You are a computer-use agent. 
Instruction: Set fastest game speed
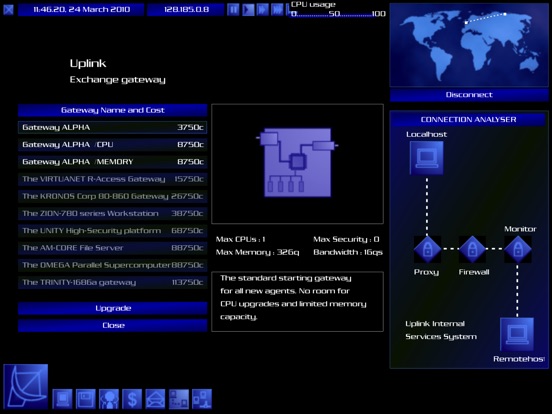[277, 10]
